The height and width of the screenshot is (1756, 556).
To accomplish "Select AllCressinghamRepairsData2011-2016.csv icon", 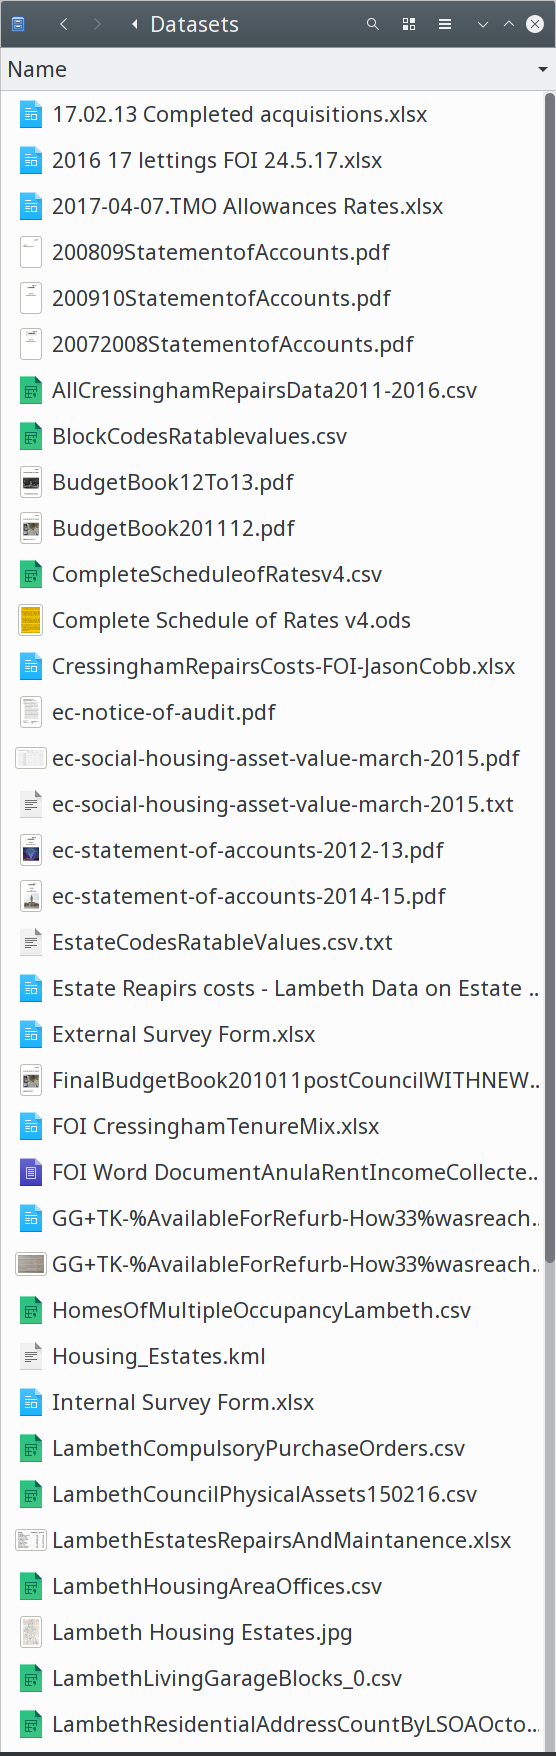I will (x=31, y=390).
